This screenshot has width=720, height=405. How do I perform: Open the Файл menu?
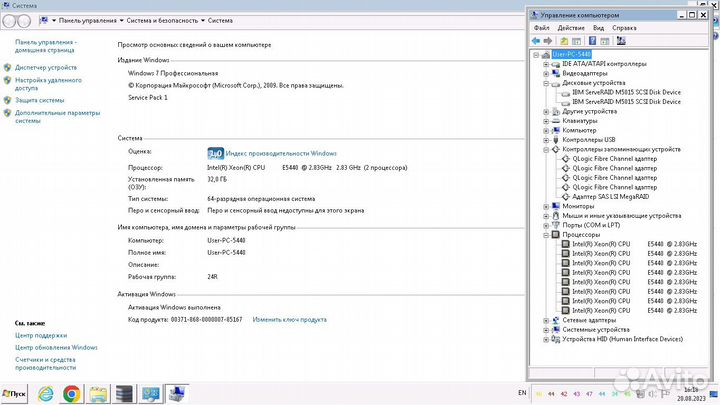pos(541,28)
